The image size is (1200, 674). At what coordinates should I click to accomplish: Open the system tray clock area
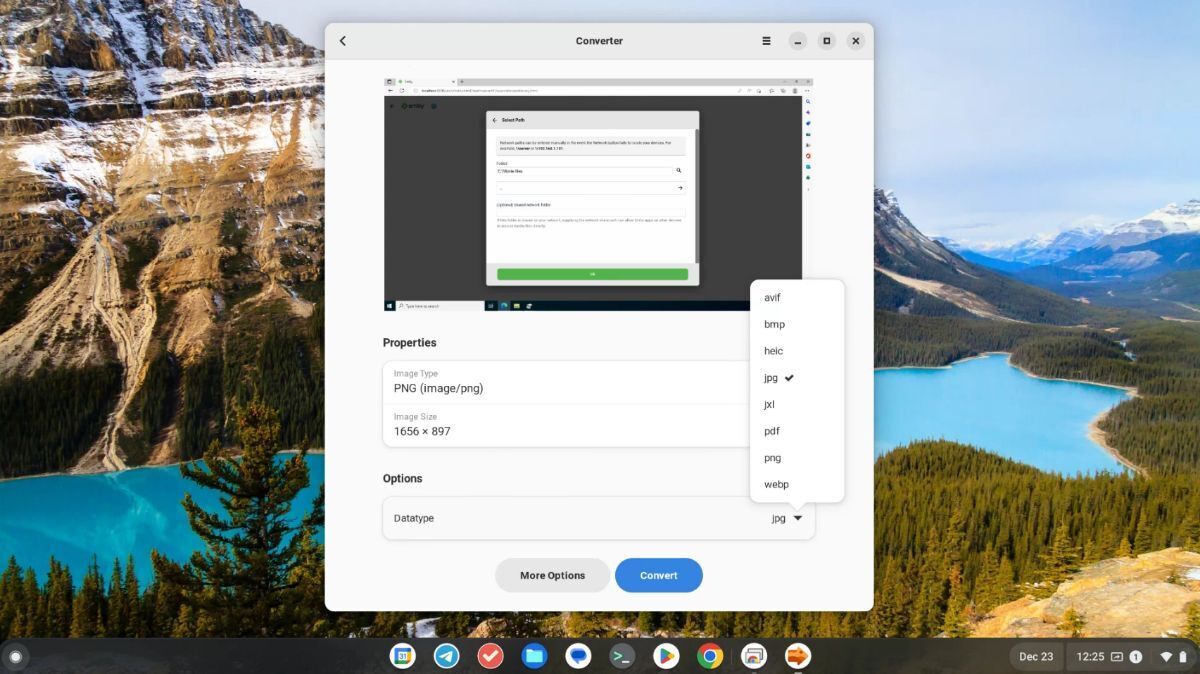pyautogui.click(x=1090, y=656)
